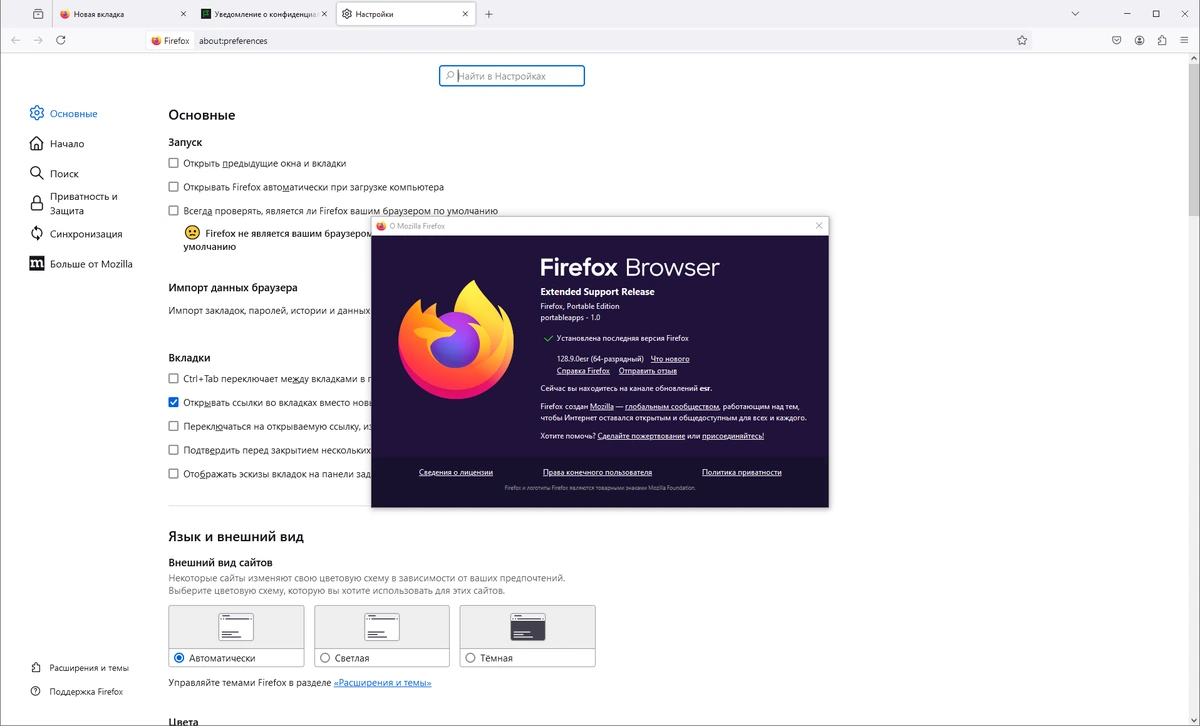Click the new tab plus button
The width and height of the screenshot is (1200, 726).
click(488, 14)
